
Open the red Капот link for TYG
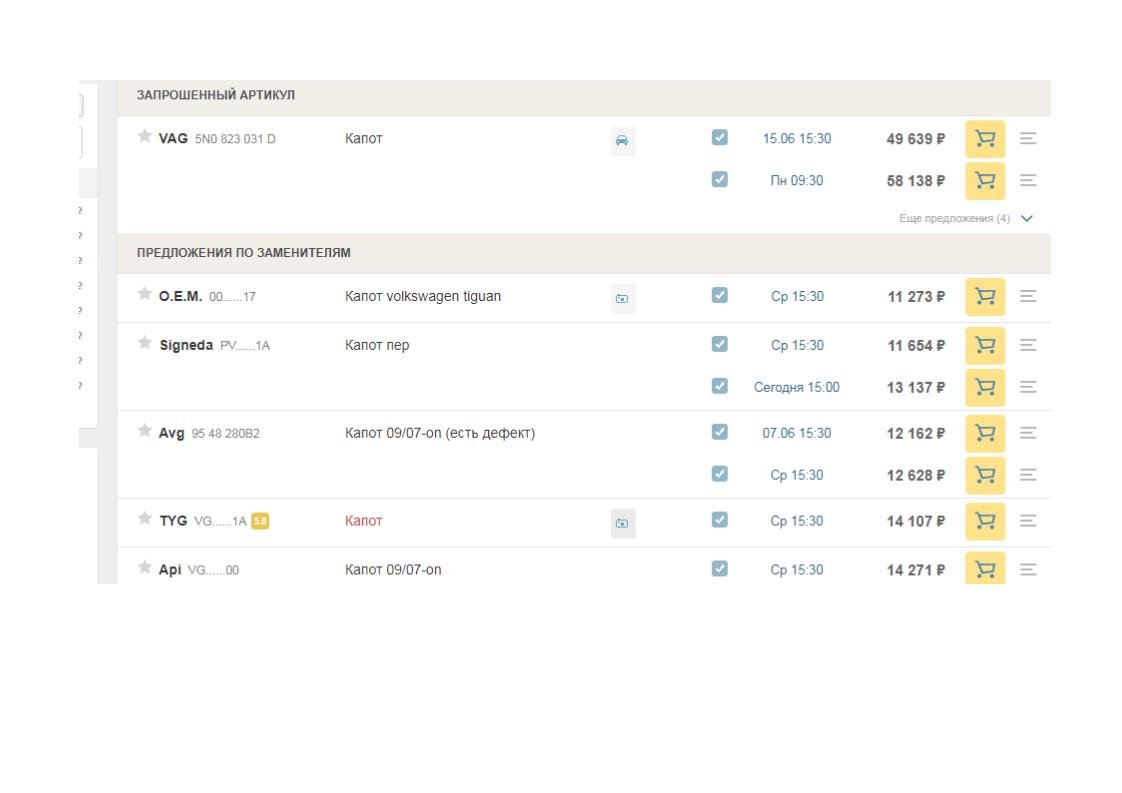(x=364, y=521)
